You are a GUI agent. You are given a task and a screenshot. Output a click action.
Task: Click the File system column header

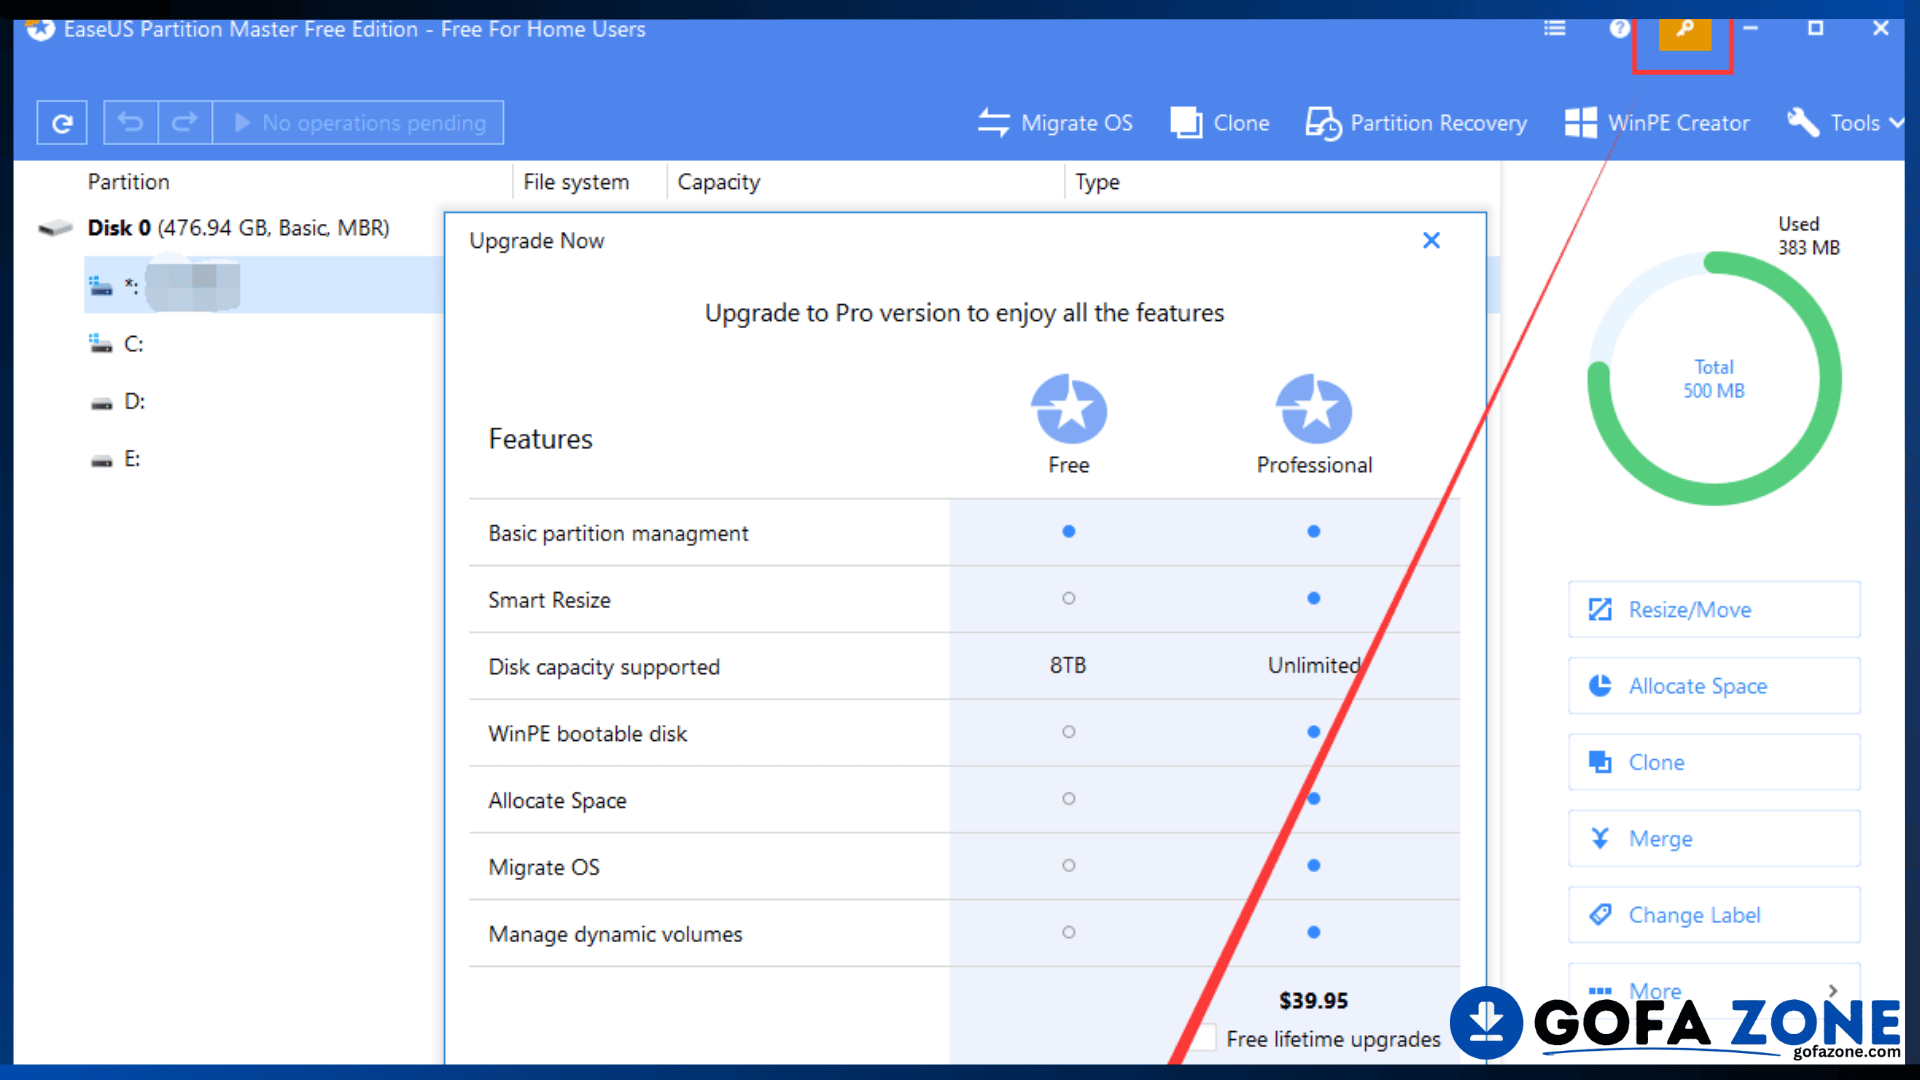click(576, 182)
